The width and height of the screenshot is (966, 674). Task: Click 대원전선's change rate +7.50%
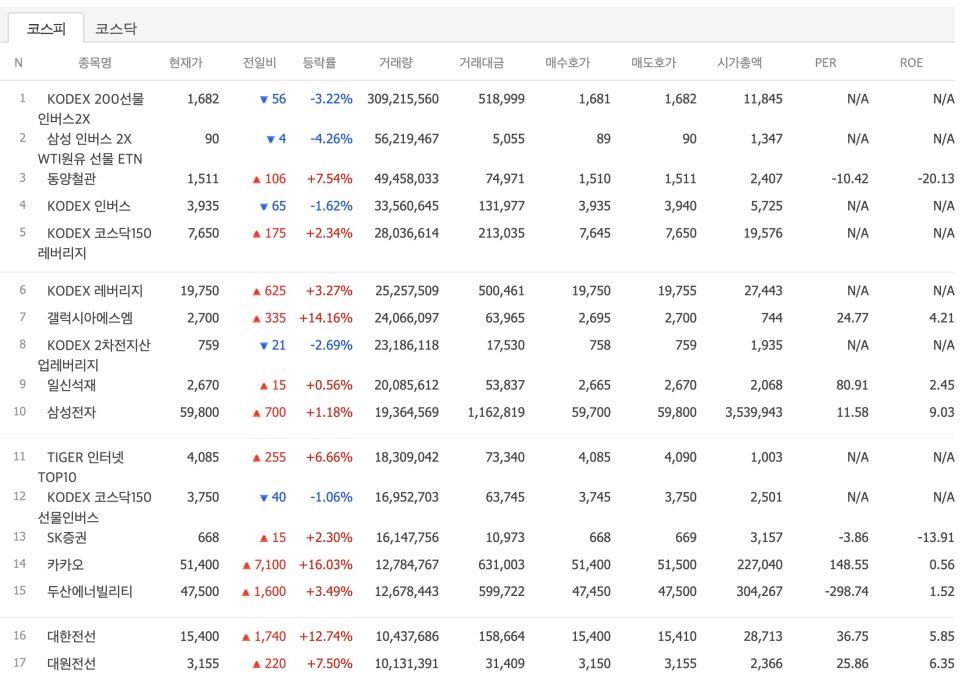330,664
